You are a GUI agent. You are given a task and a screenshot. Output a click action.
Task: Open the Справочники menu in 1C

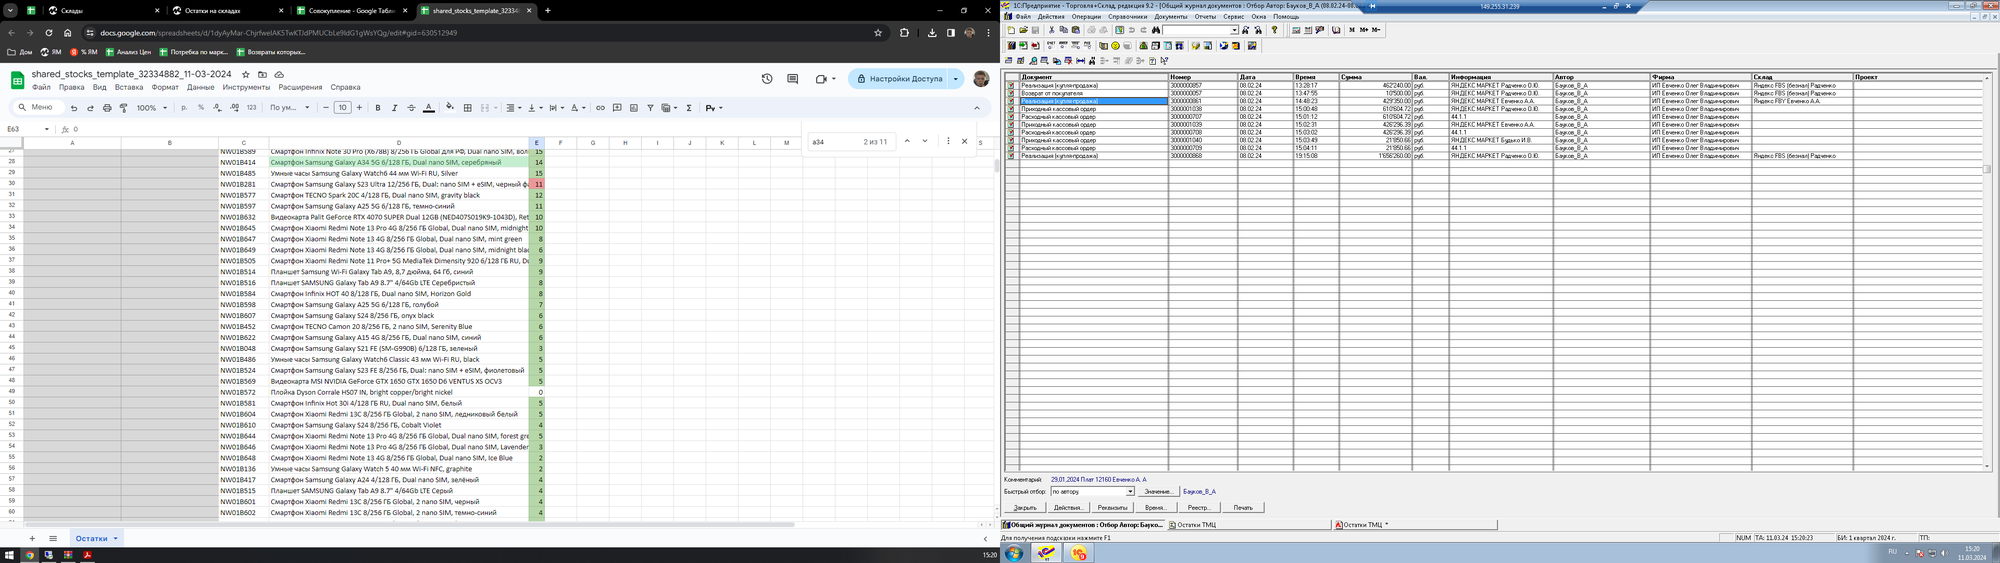(x=1128, y=17)
